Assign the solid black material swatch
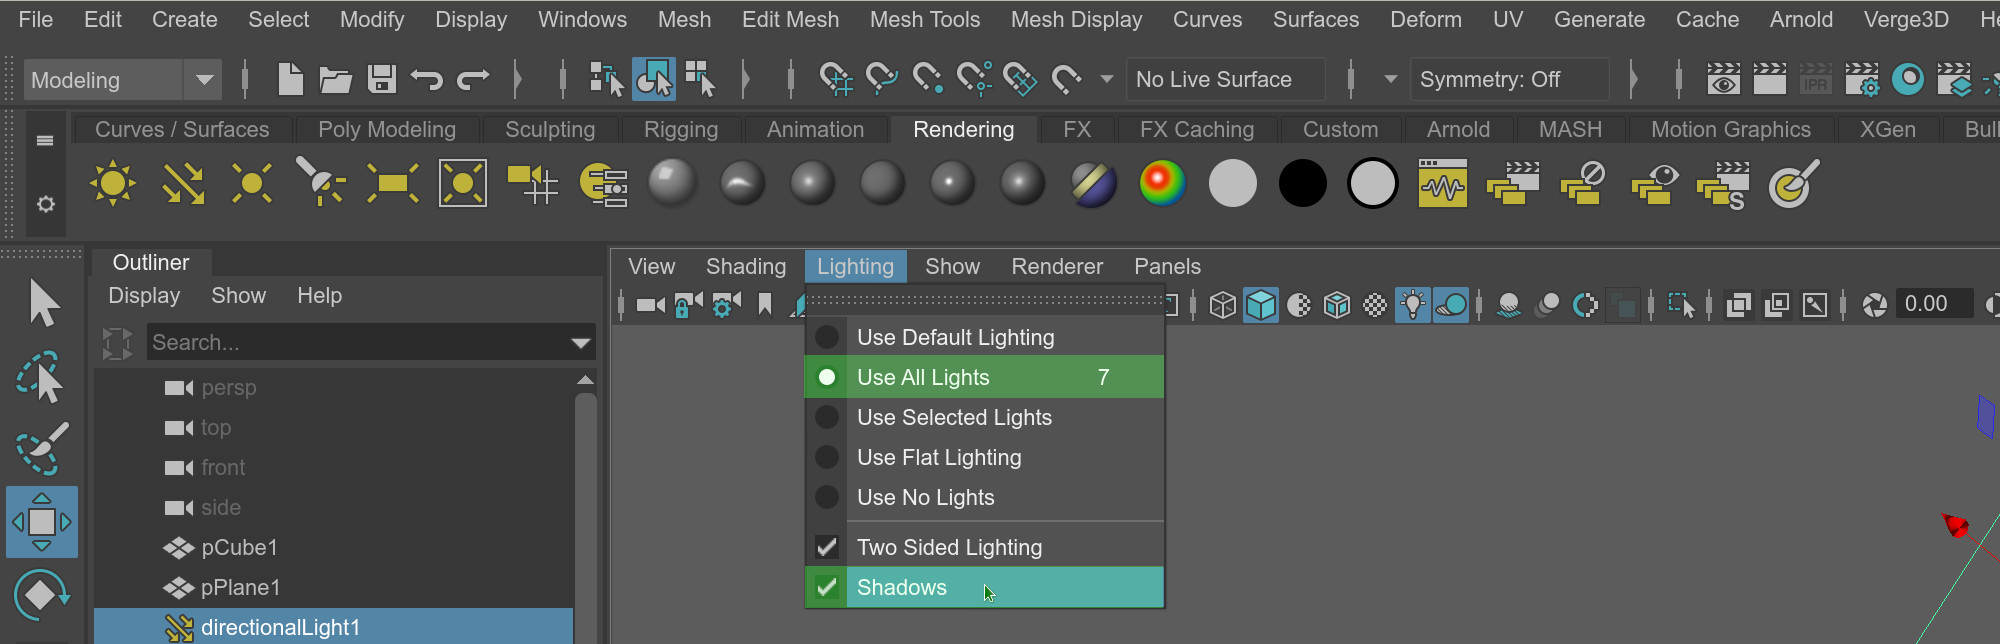Screen dimensions: 2000x644 [1302, 183]
